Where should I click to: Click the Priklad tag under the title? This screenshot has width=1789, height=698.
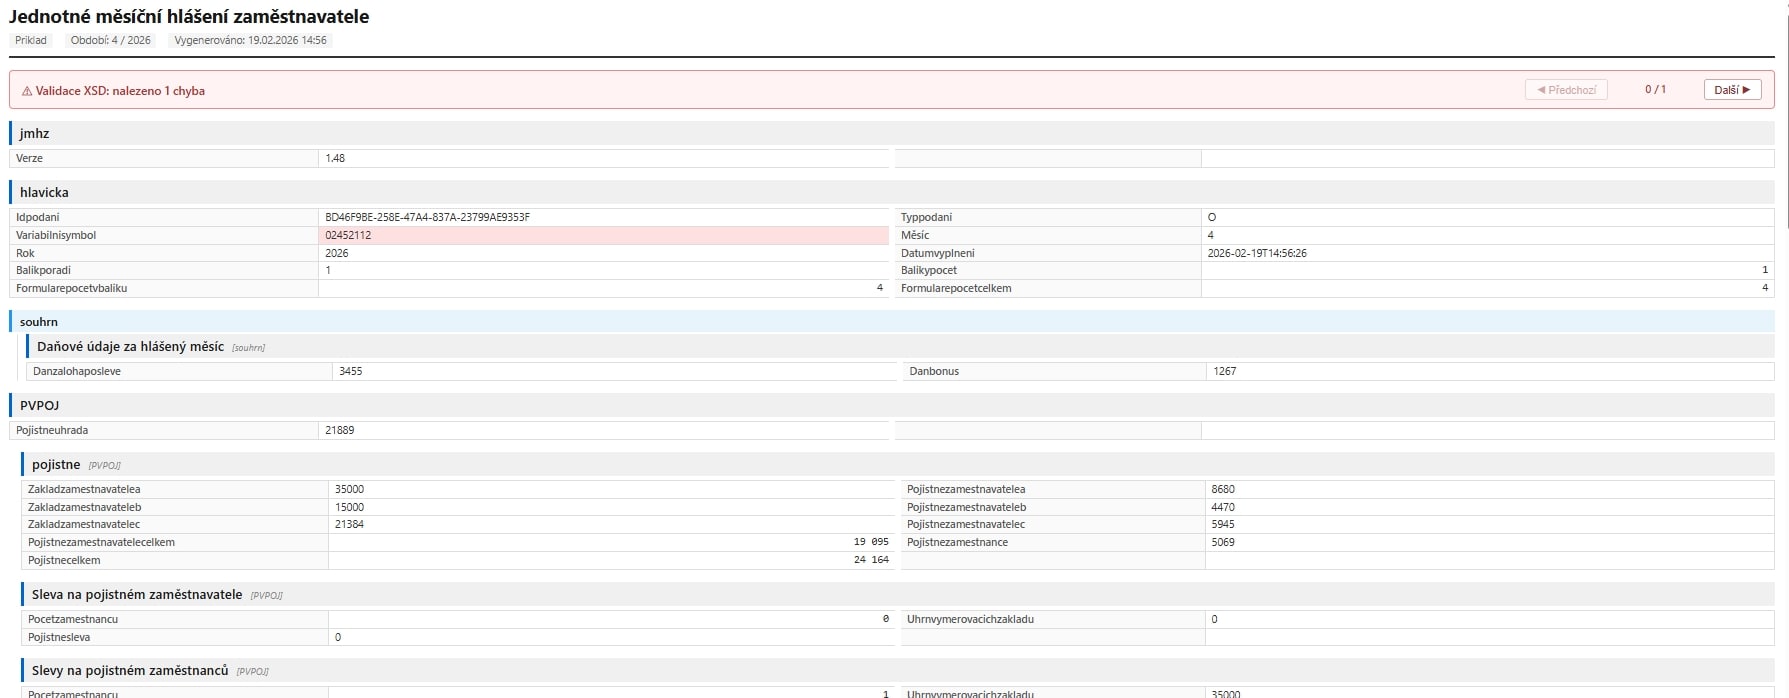[31, 40]
